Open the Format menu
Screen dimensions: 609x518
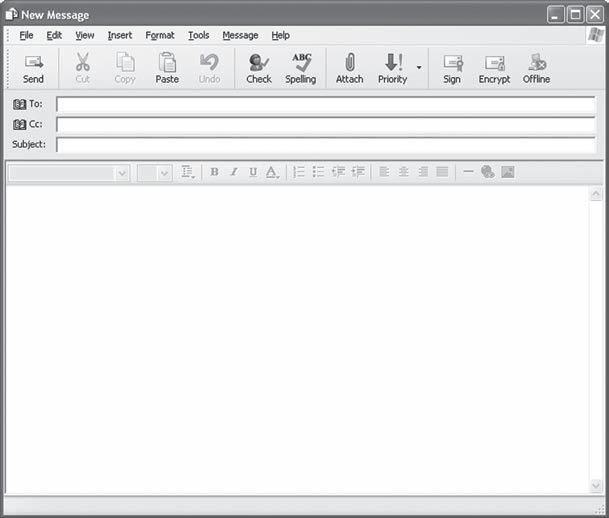pyautogui.click(x=160, y=35)
